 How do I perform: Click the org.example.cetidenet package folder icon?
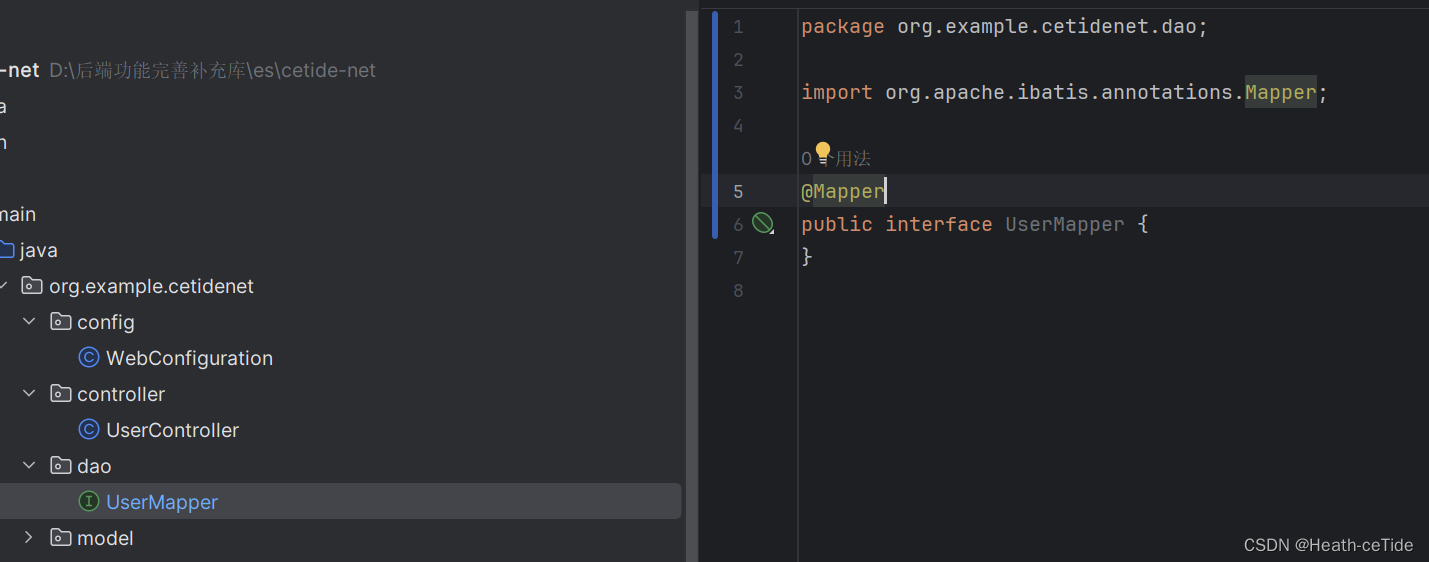(x=33, y=286)
